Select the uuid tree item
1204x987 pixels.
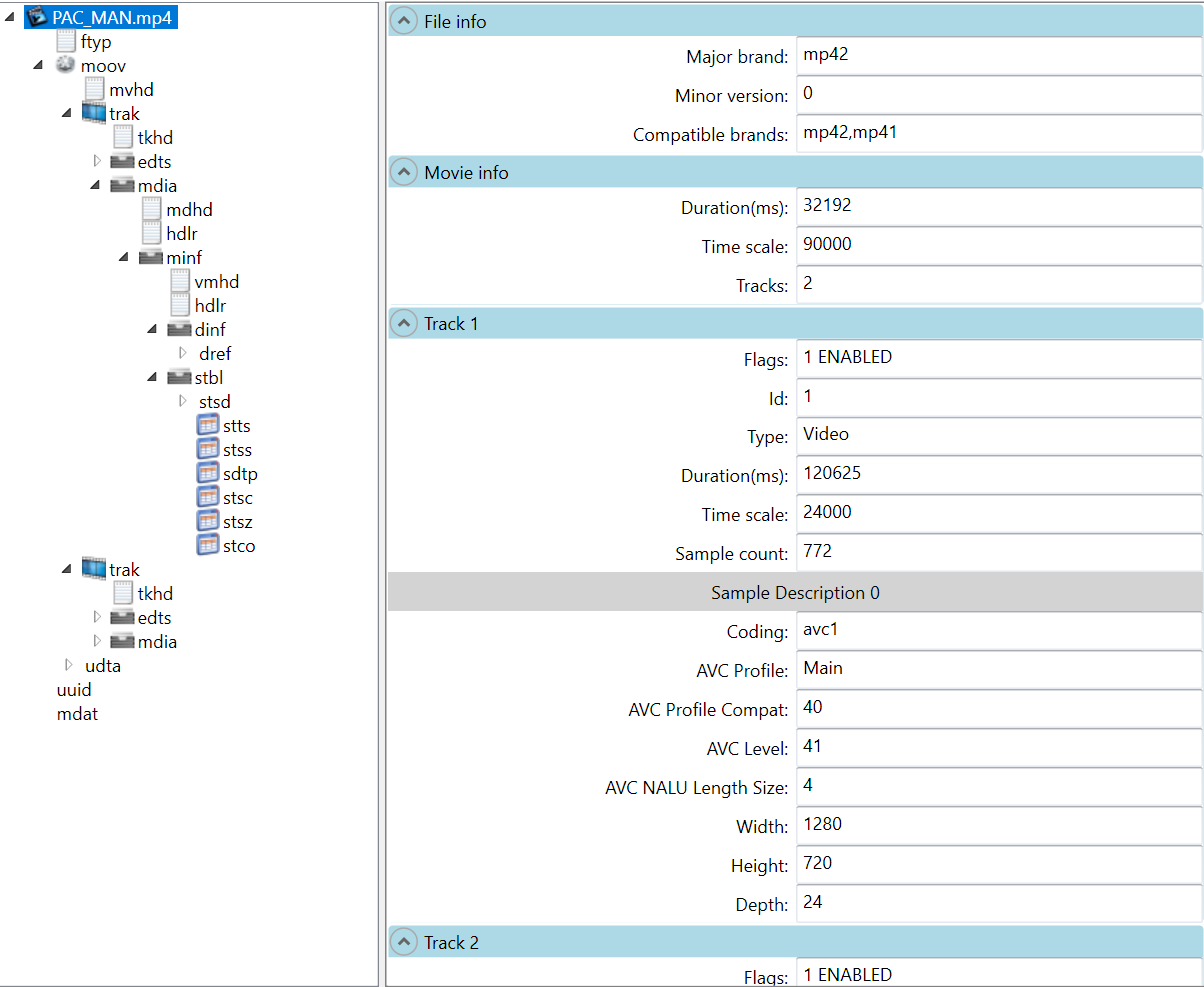(x=74, y=690)
